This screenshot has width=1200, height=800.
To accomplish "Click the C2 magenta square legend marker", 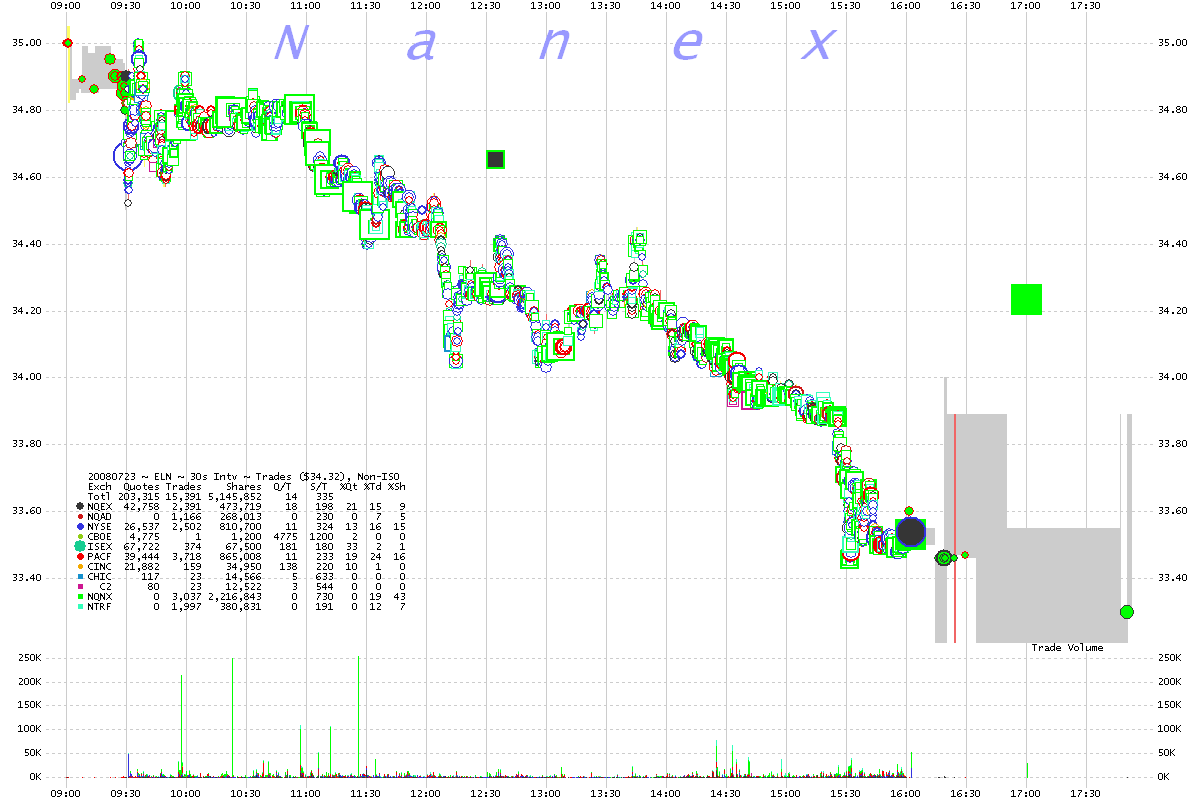I will coord(81,586).
